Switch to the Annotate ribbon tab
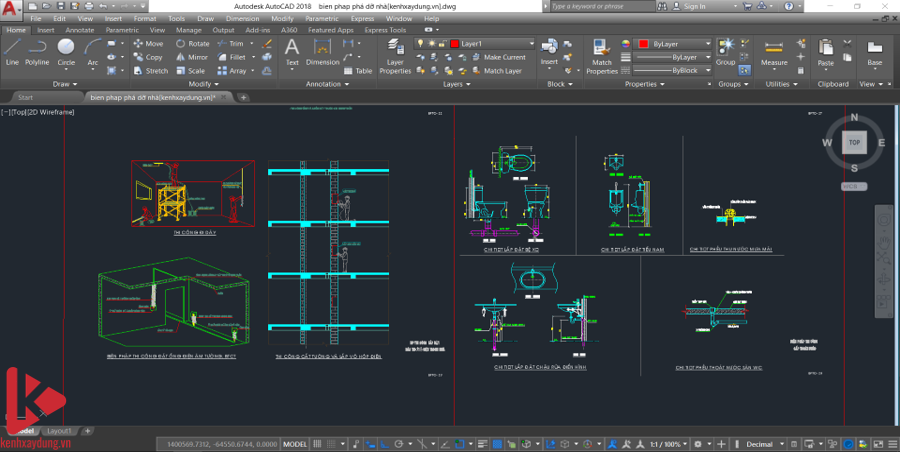The image size is (900, 452). point(78,30)
